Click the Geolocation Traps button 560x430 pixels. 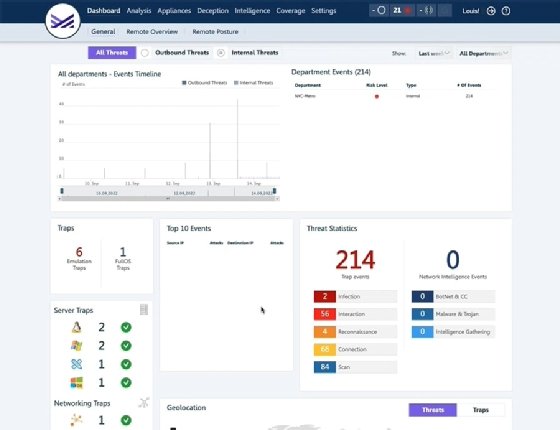(481, 410)
